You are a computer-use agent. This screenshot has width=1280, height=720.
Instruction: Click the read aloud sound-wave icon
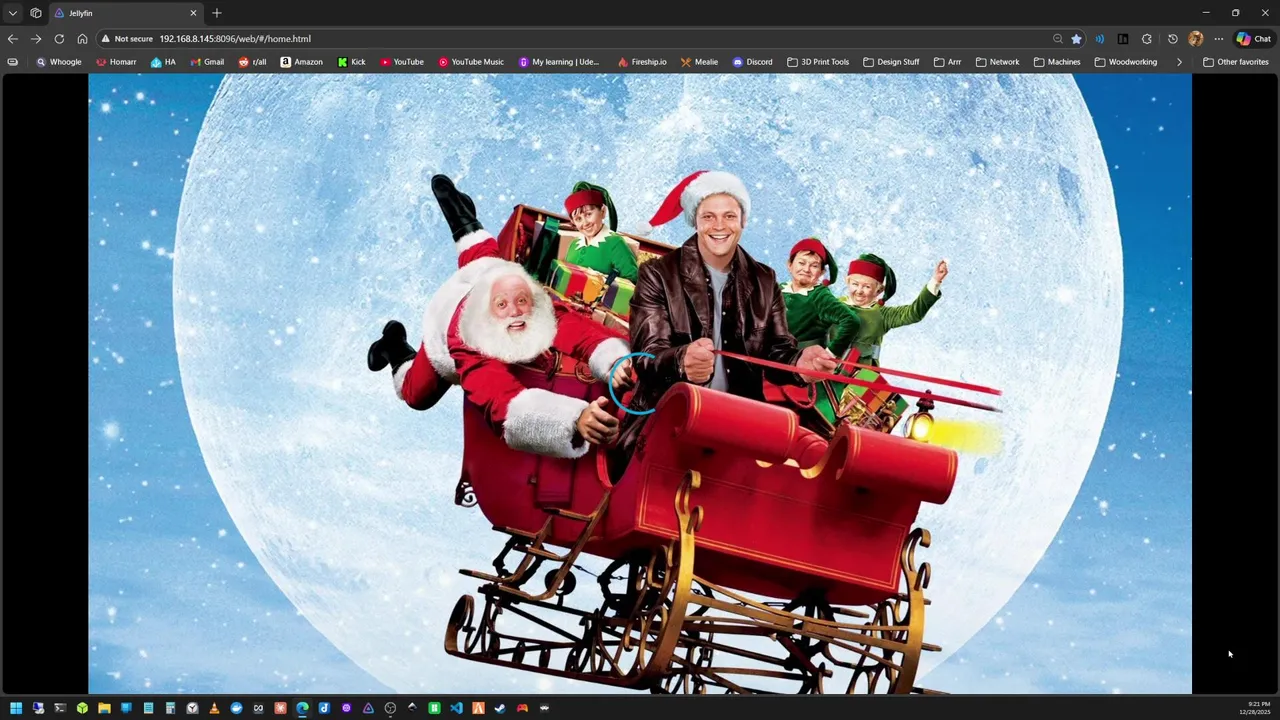pyautogui.click(x=1100, y=39)
